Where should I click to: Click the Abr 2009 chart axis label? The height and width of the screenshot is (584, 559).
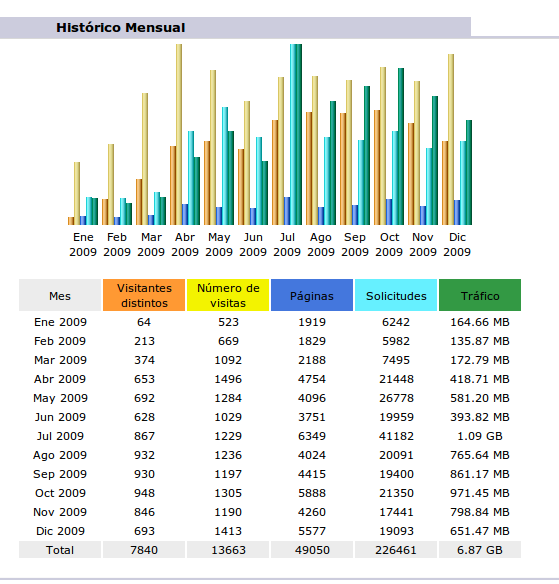(x=185, y=244)
